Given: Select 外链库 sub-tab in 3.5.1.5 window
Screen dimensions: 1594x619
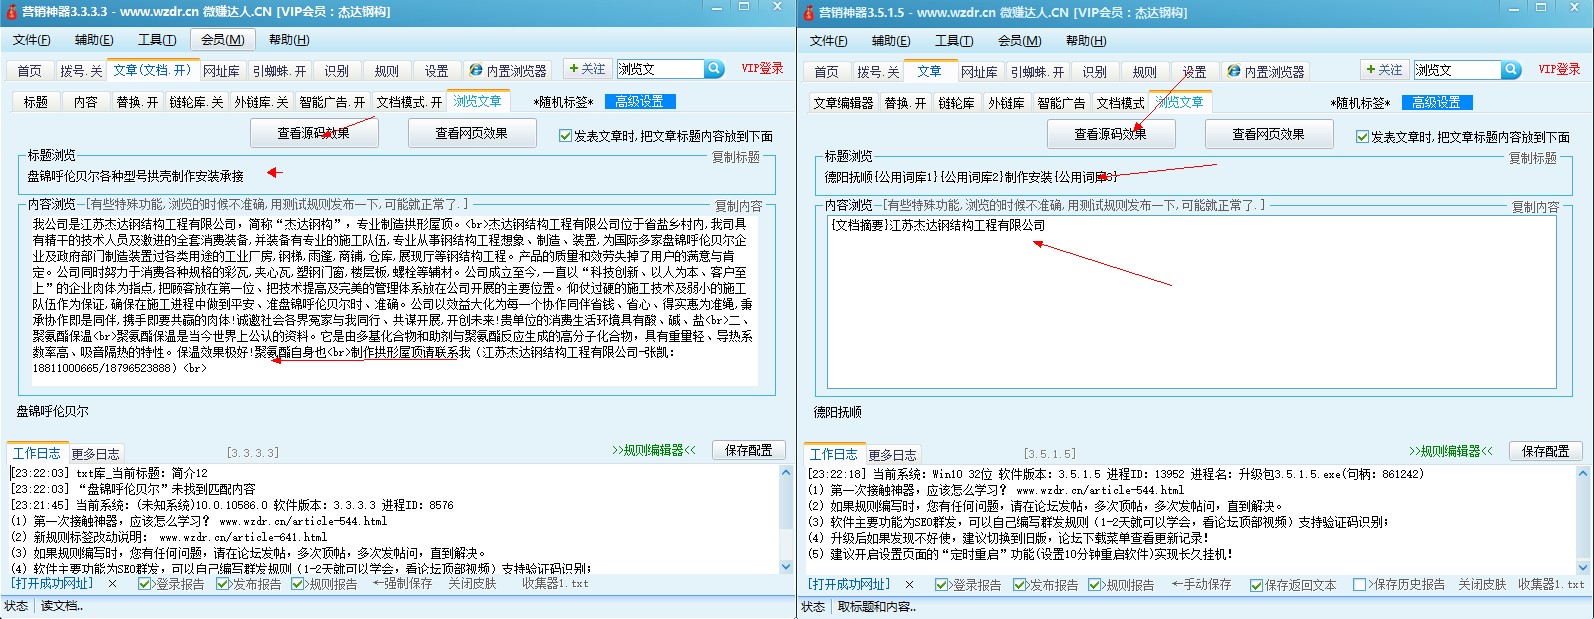Looking at the screenshot, I should pos(1006,103).
